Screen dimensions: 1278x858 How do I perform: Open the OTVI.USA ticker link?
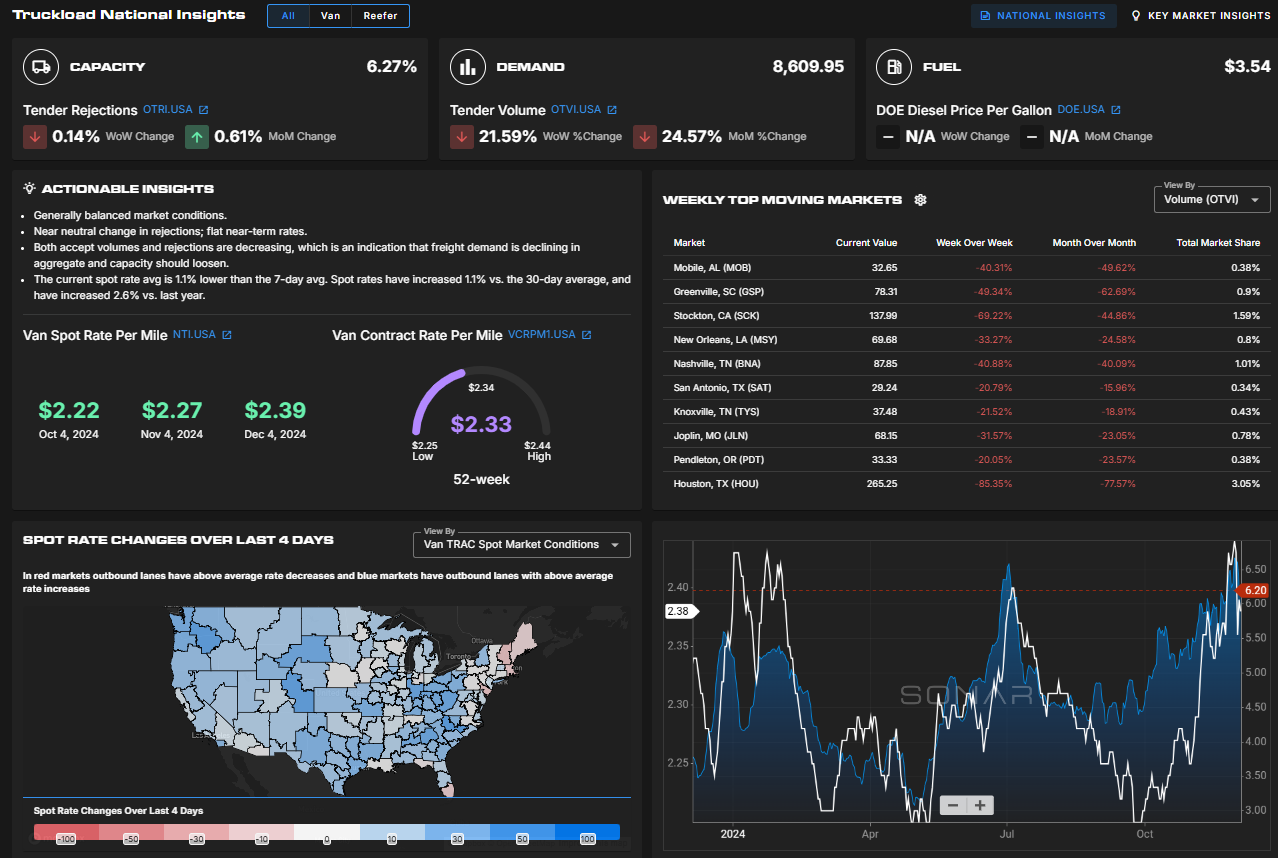click(x=576, y=110)
